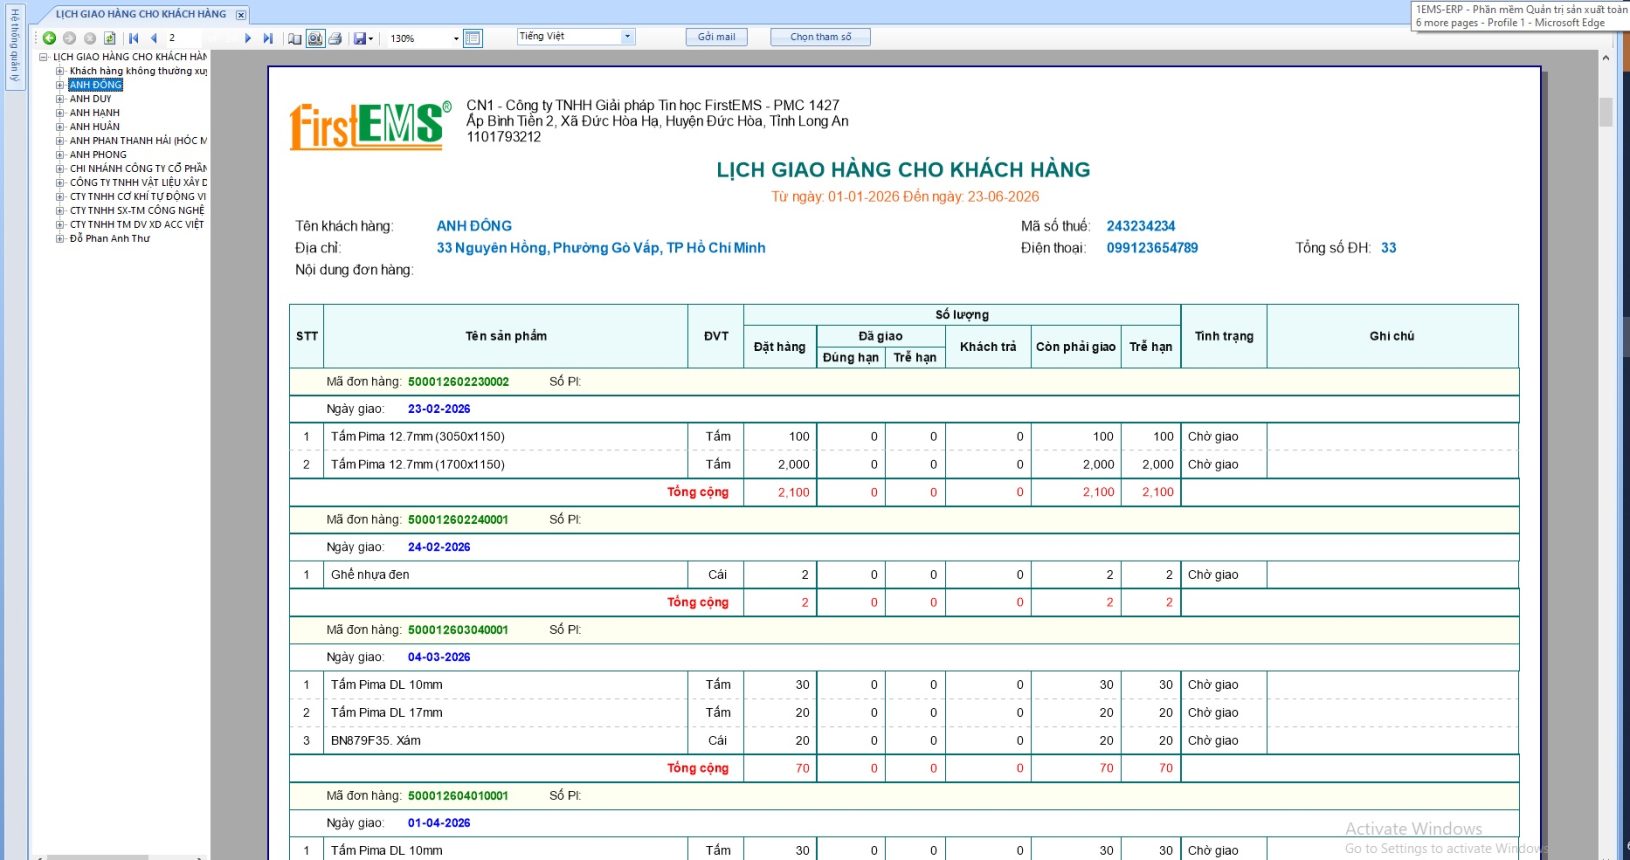Image resolution: width=1630 pixels, height=860 pixels.
Task: Open the export format dropdown arrow
Action: 371,39
